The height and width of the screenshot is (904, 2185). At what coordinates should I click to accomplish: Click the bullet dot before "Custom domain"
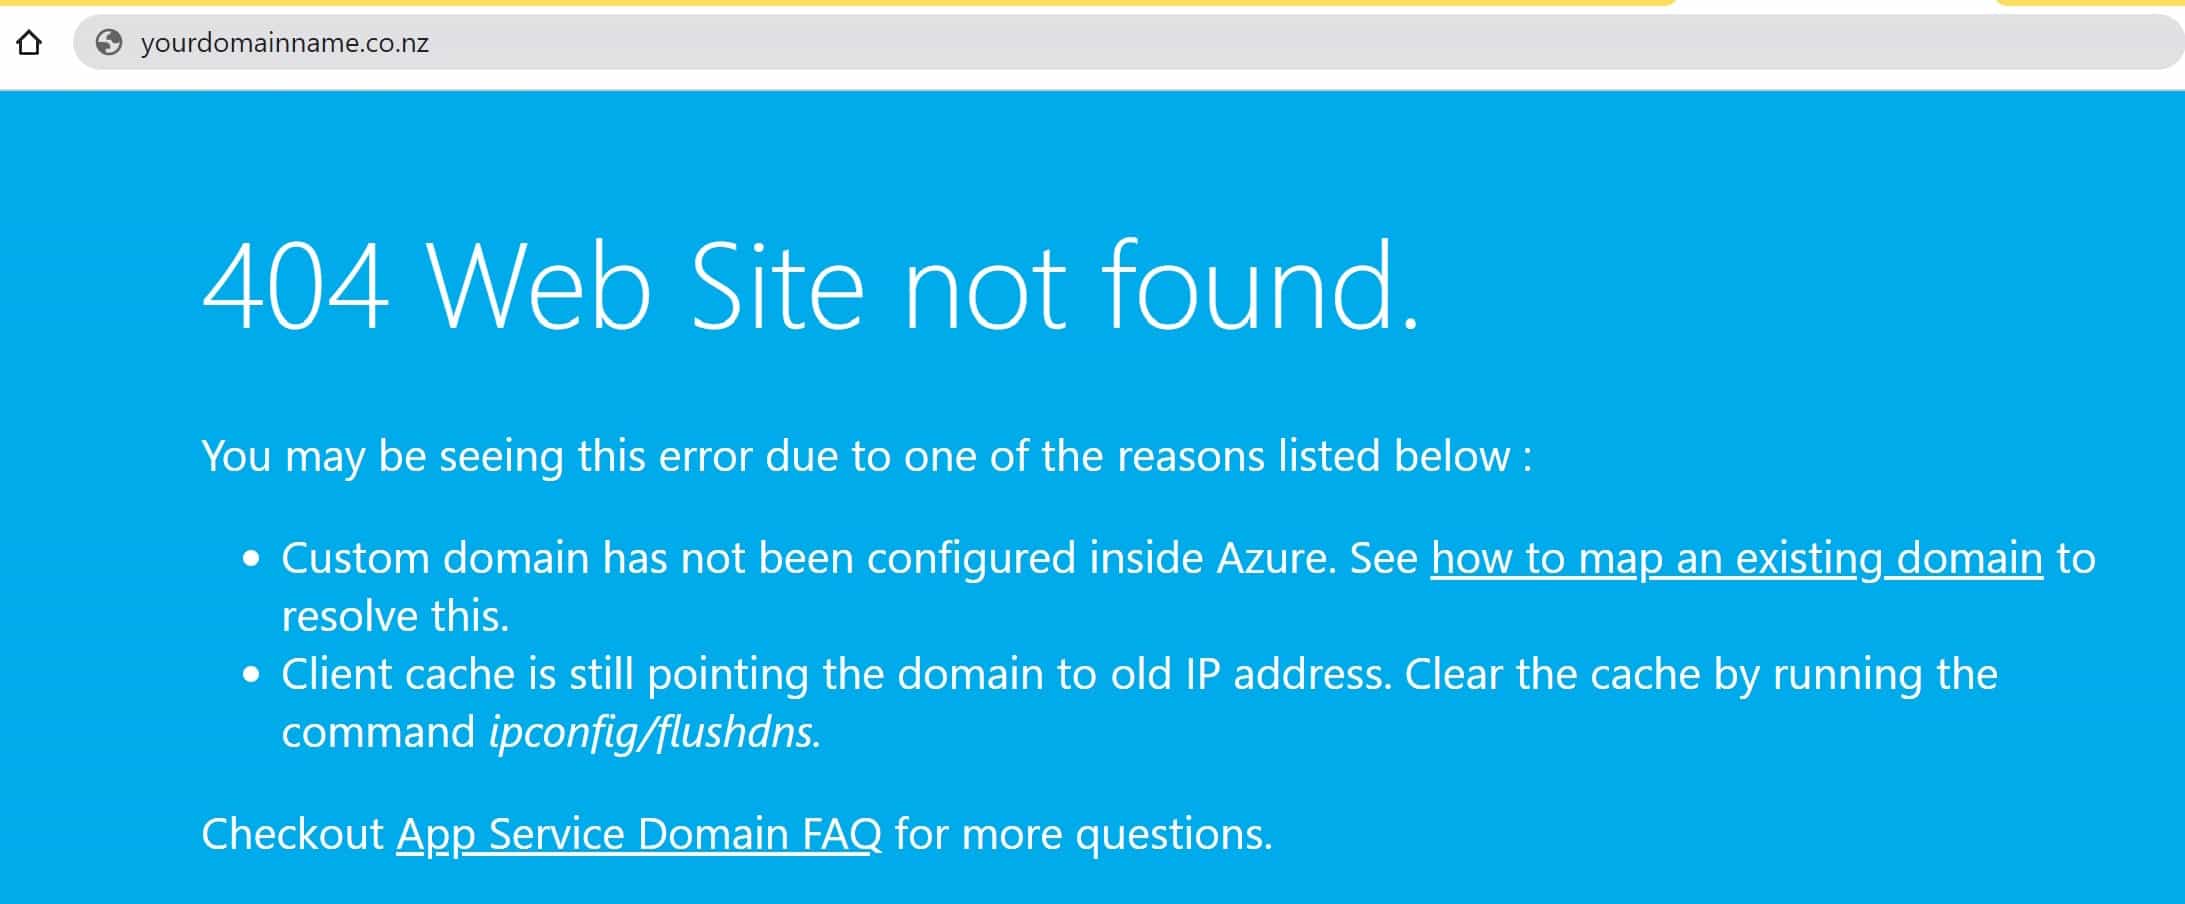pos(251,559)
